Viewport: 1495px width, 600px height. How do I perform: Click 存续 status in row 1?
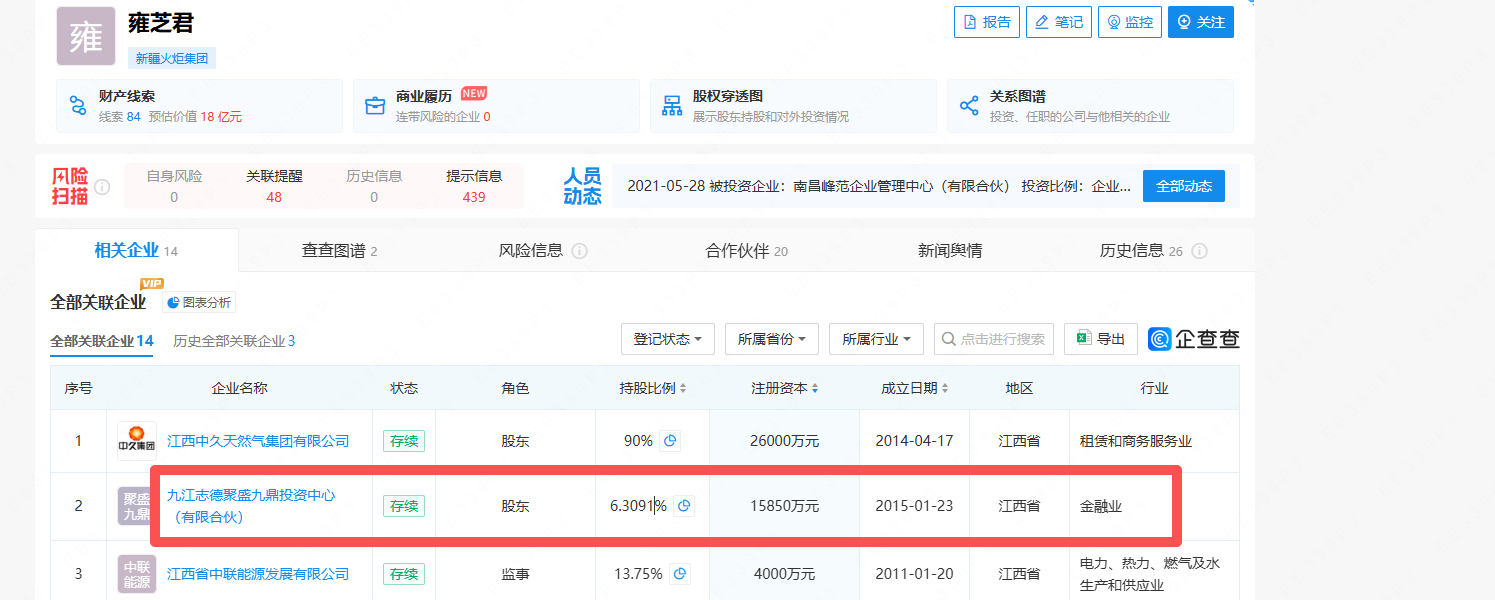pos(404,441)
